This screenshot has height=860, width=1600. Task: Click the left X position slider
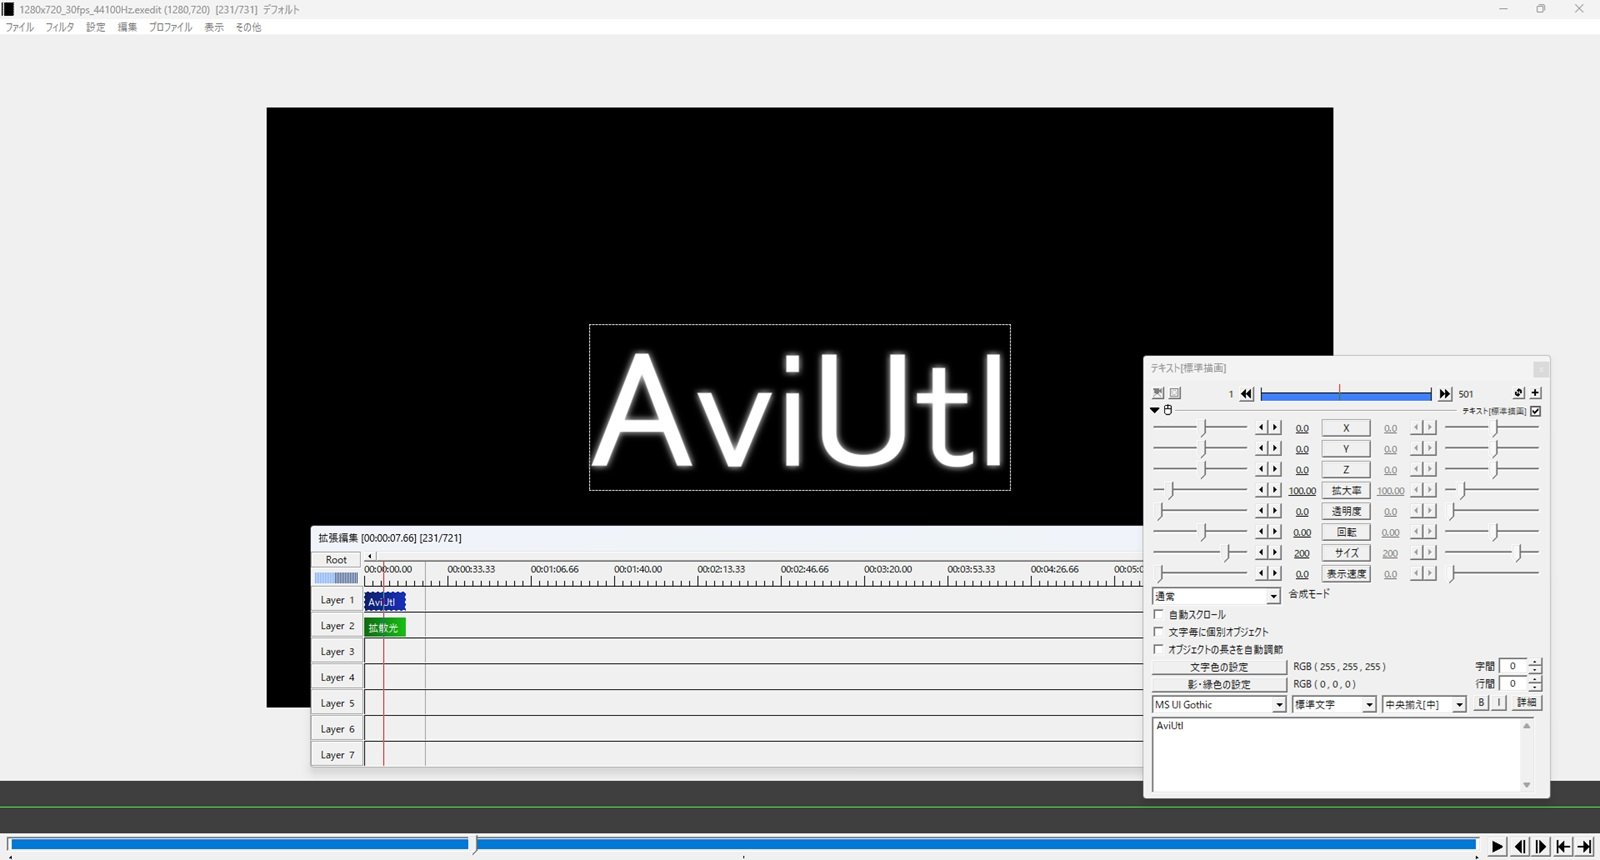click(x=1200, y=428)
